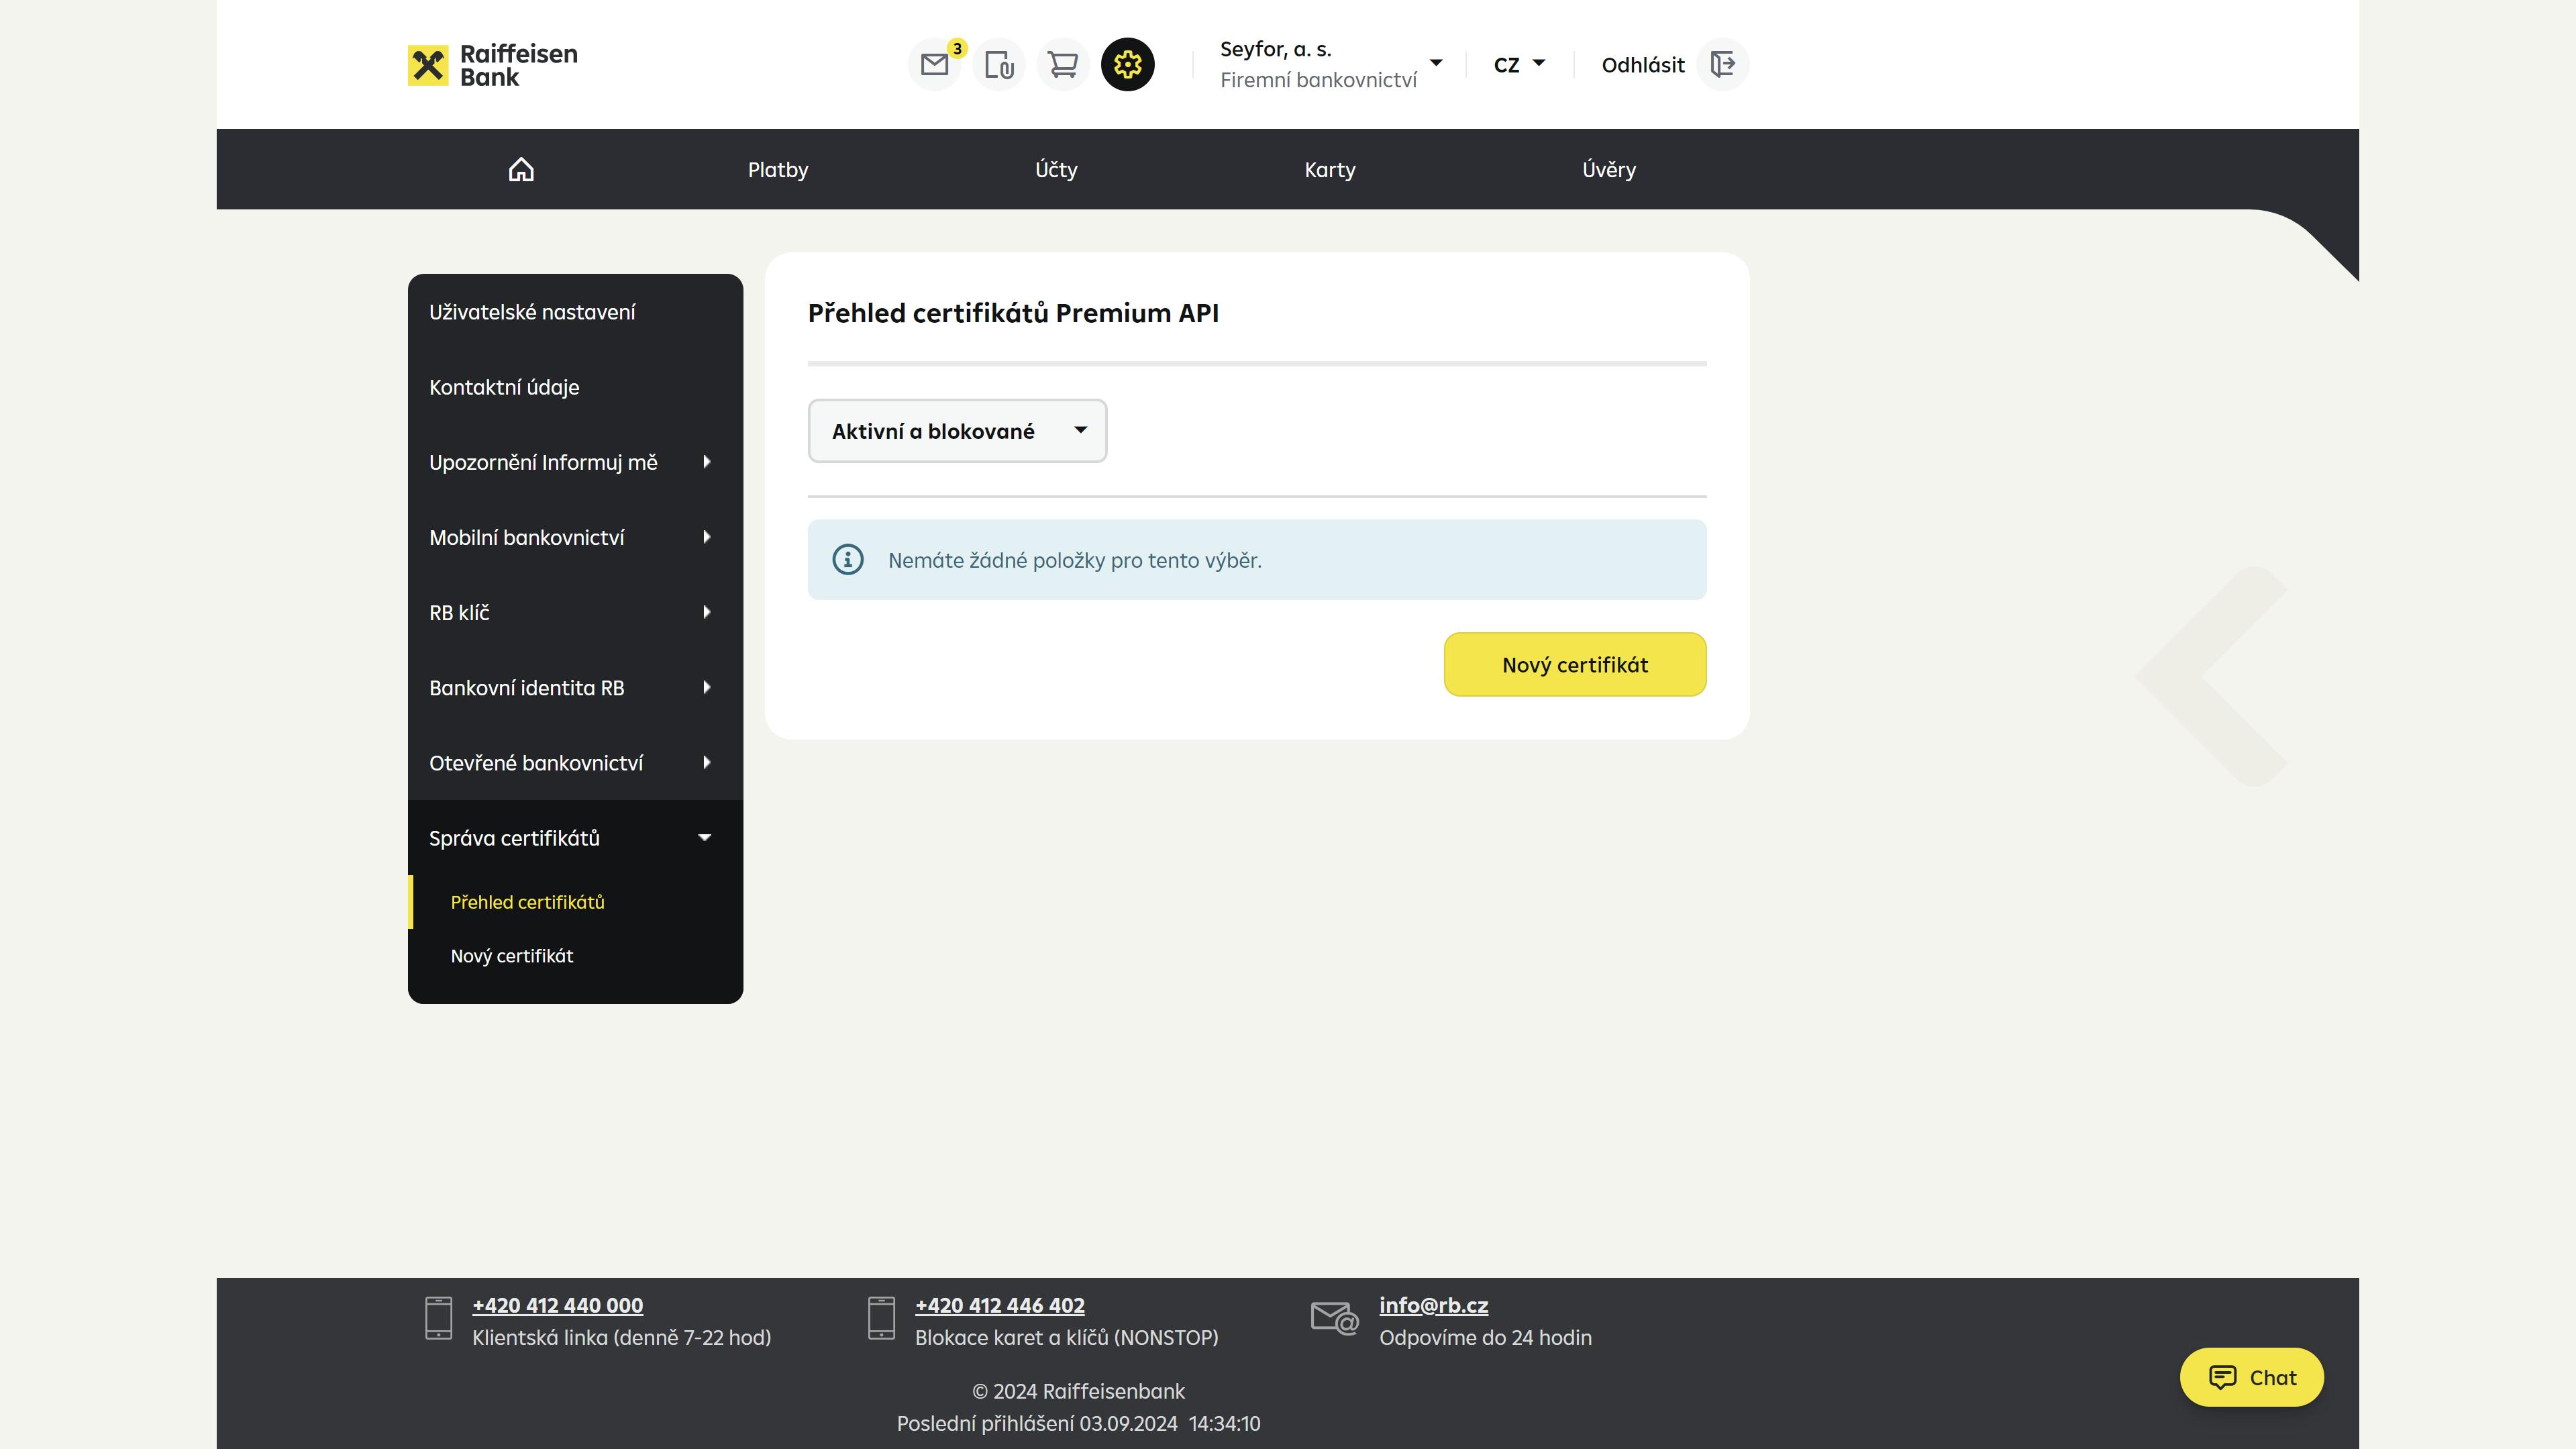
Task: Click the email envelope icon in footer
Action: coord(1335,1318)
